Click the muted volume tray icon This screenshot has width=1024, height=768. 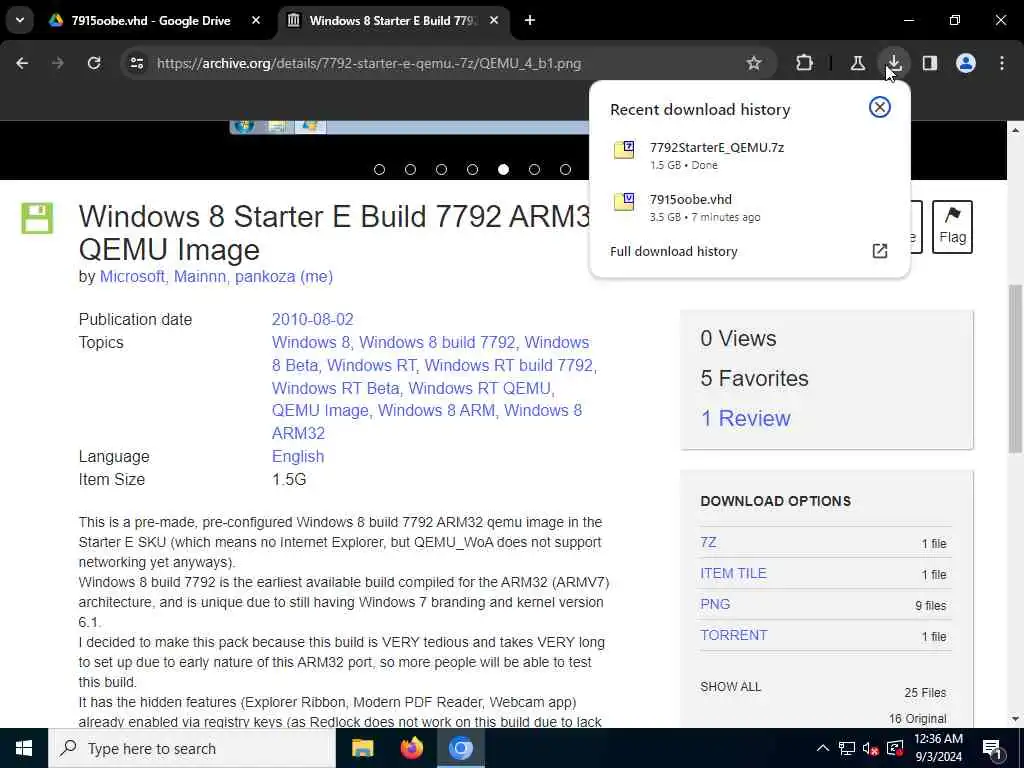tap(871, 748)
